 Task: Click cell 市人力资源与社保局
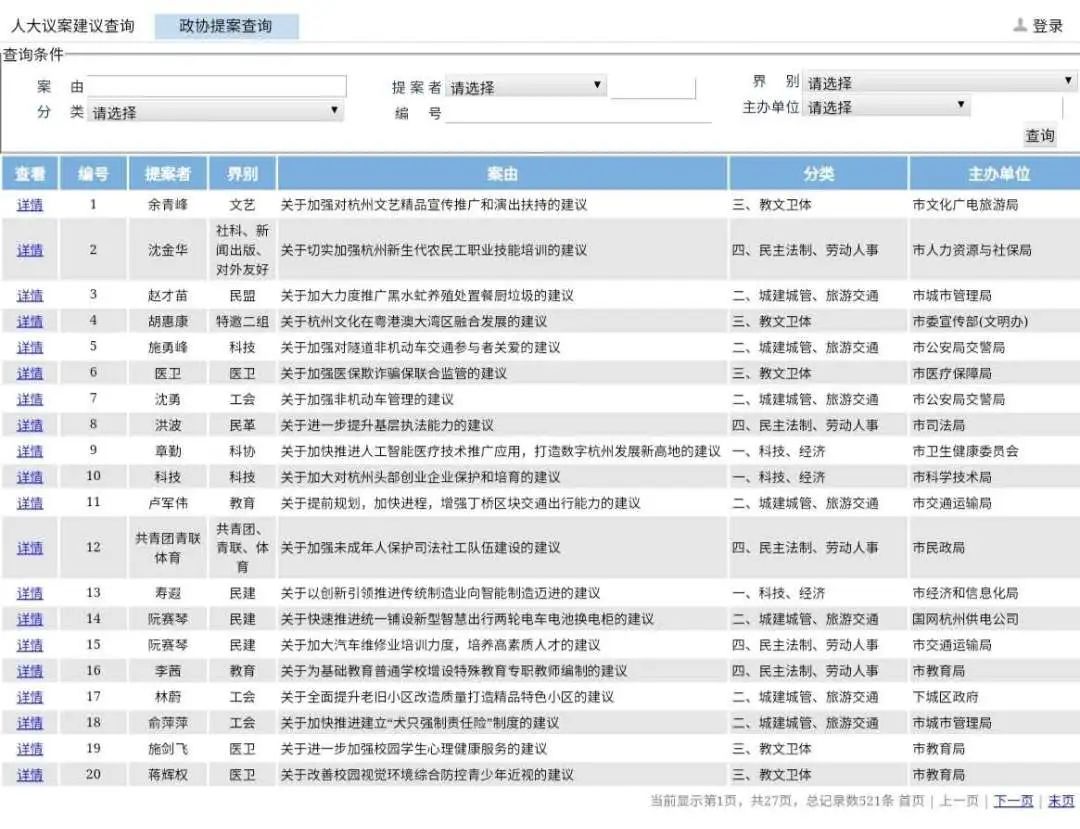(972, 250)
